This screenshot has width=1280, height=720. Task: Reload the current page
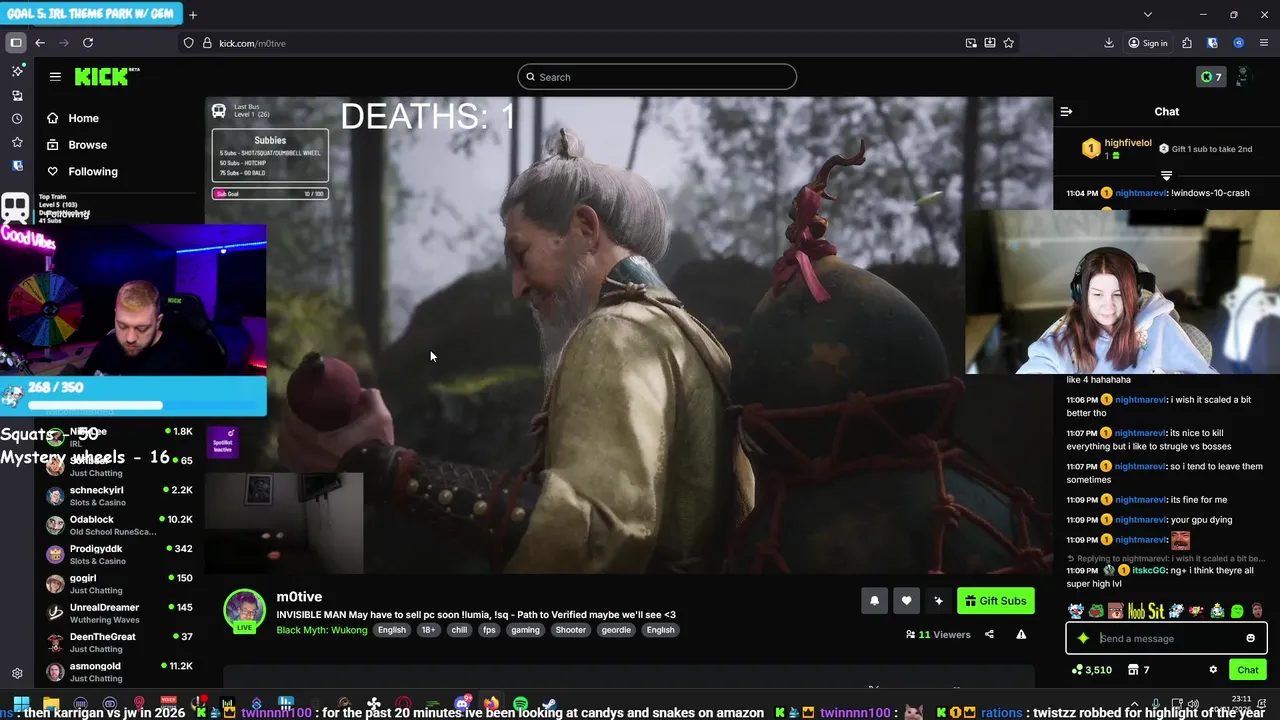pyautogui.click(x=88, y=43)
